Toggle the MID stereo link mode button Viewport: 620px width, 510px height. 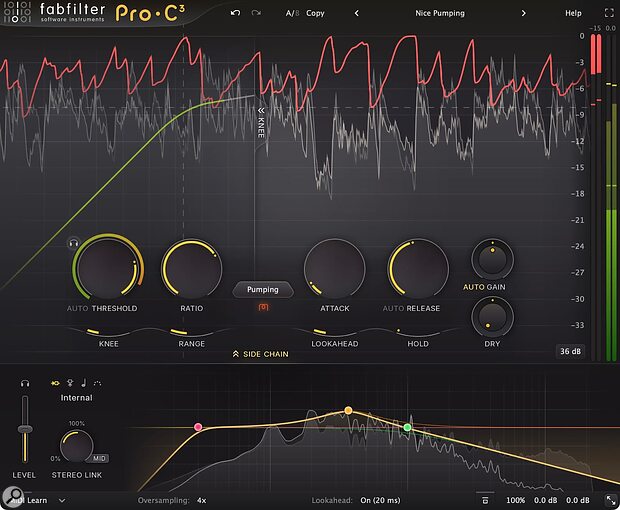[x=99, y=458]
